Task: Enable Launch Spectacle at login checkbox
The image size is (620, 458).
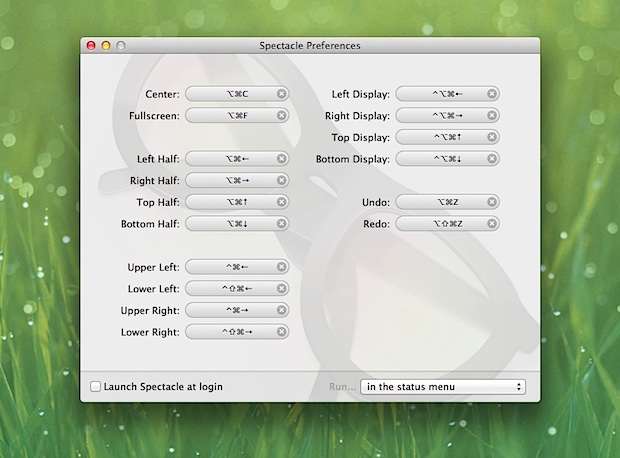Action: tap(95, 386)
